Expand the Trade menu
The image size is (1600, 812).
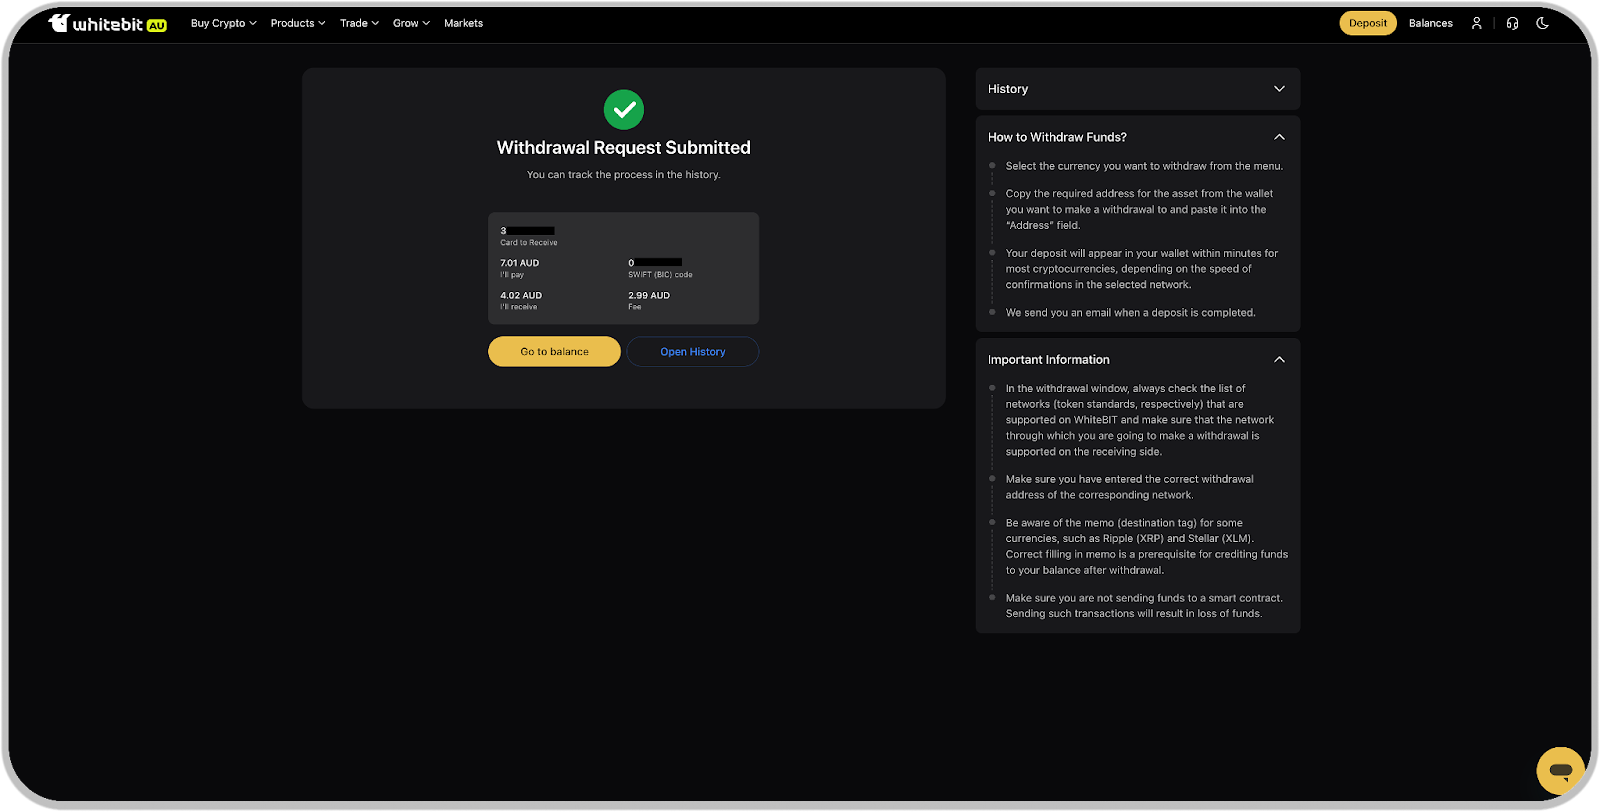click(x=358, y=23)
